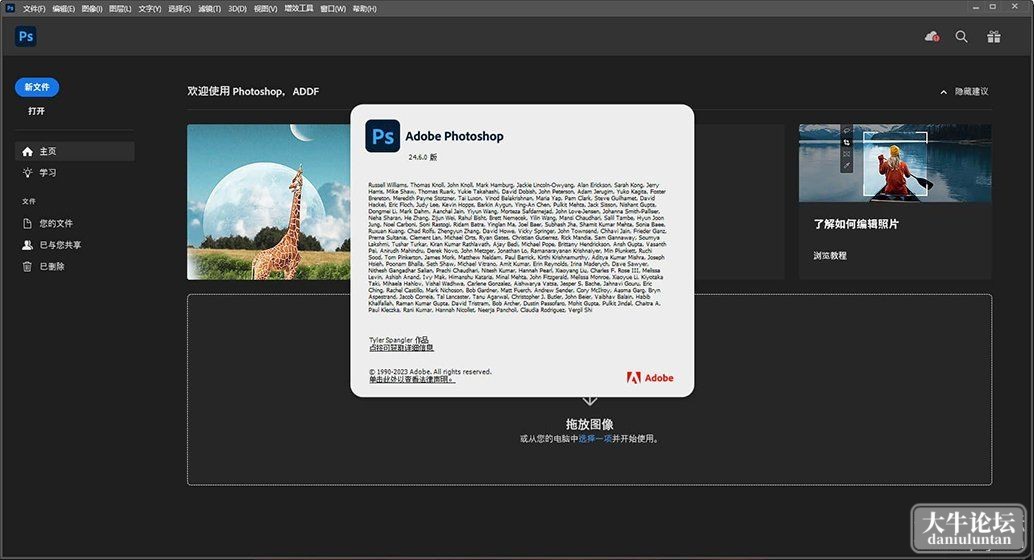This screenshot has width=1034, height=560.
Task: Click the small Ps icon in title bar
Action: tap(10, 8)
